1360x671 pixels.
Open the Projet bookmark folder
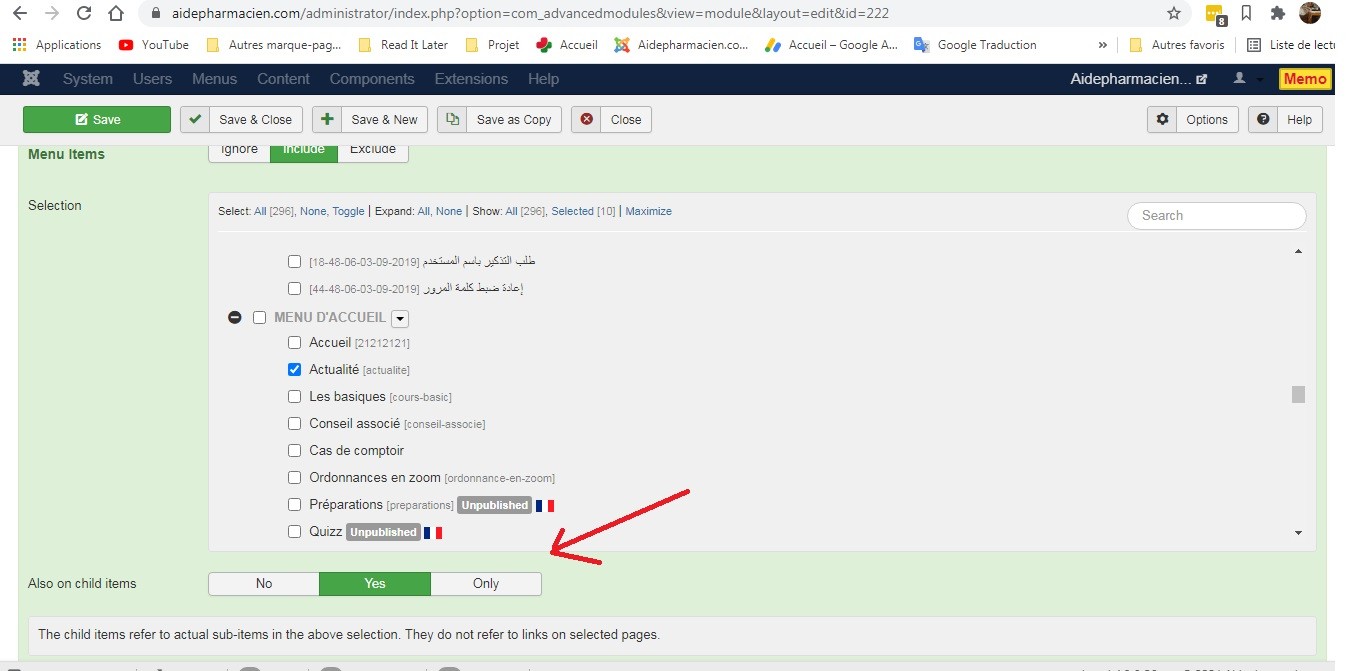[x=492, y=45]
